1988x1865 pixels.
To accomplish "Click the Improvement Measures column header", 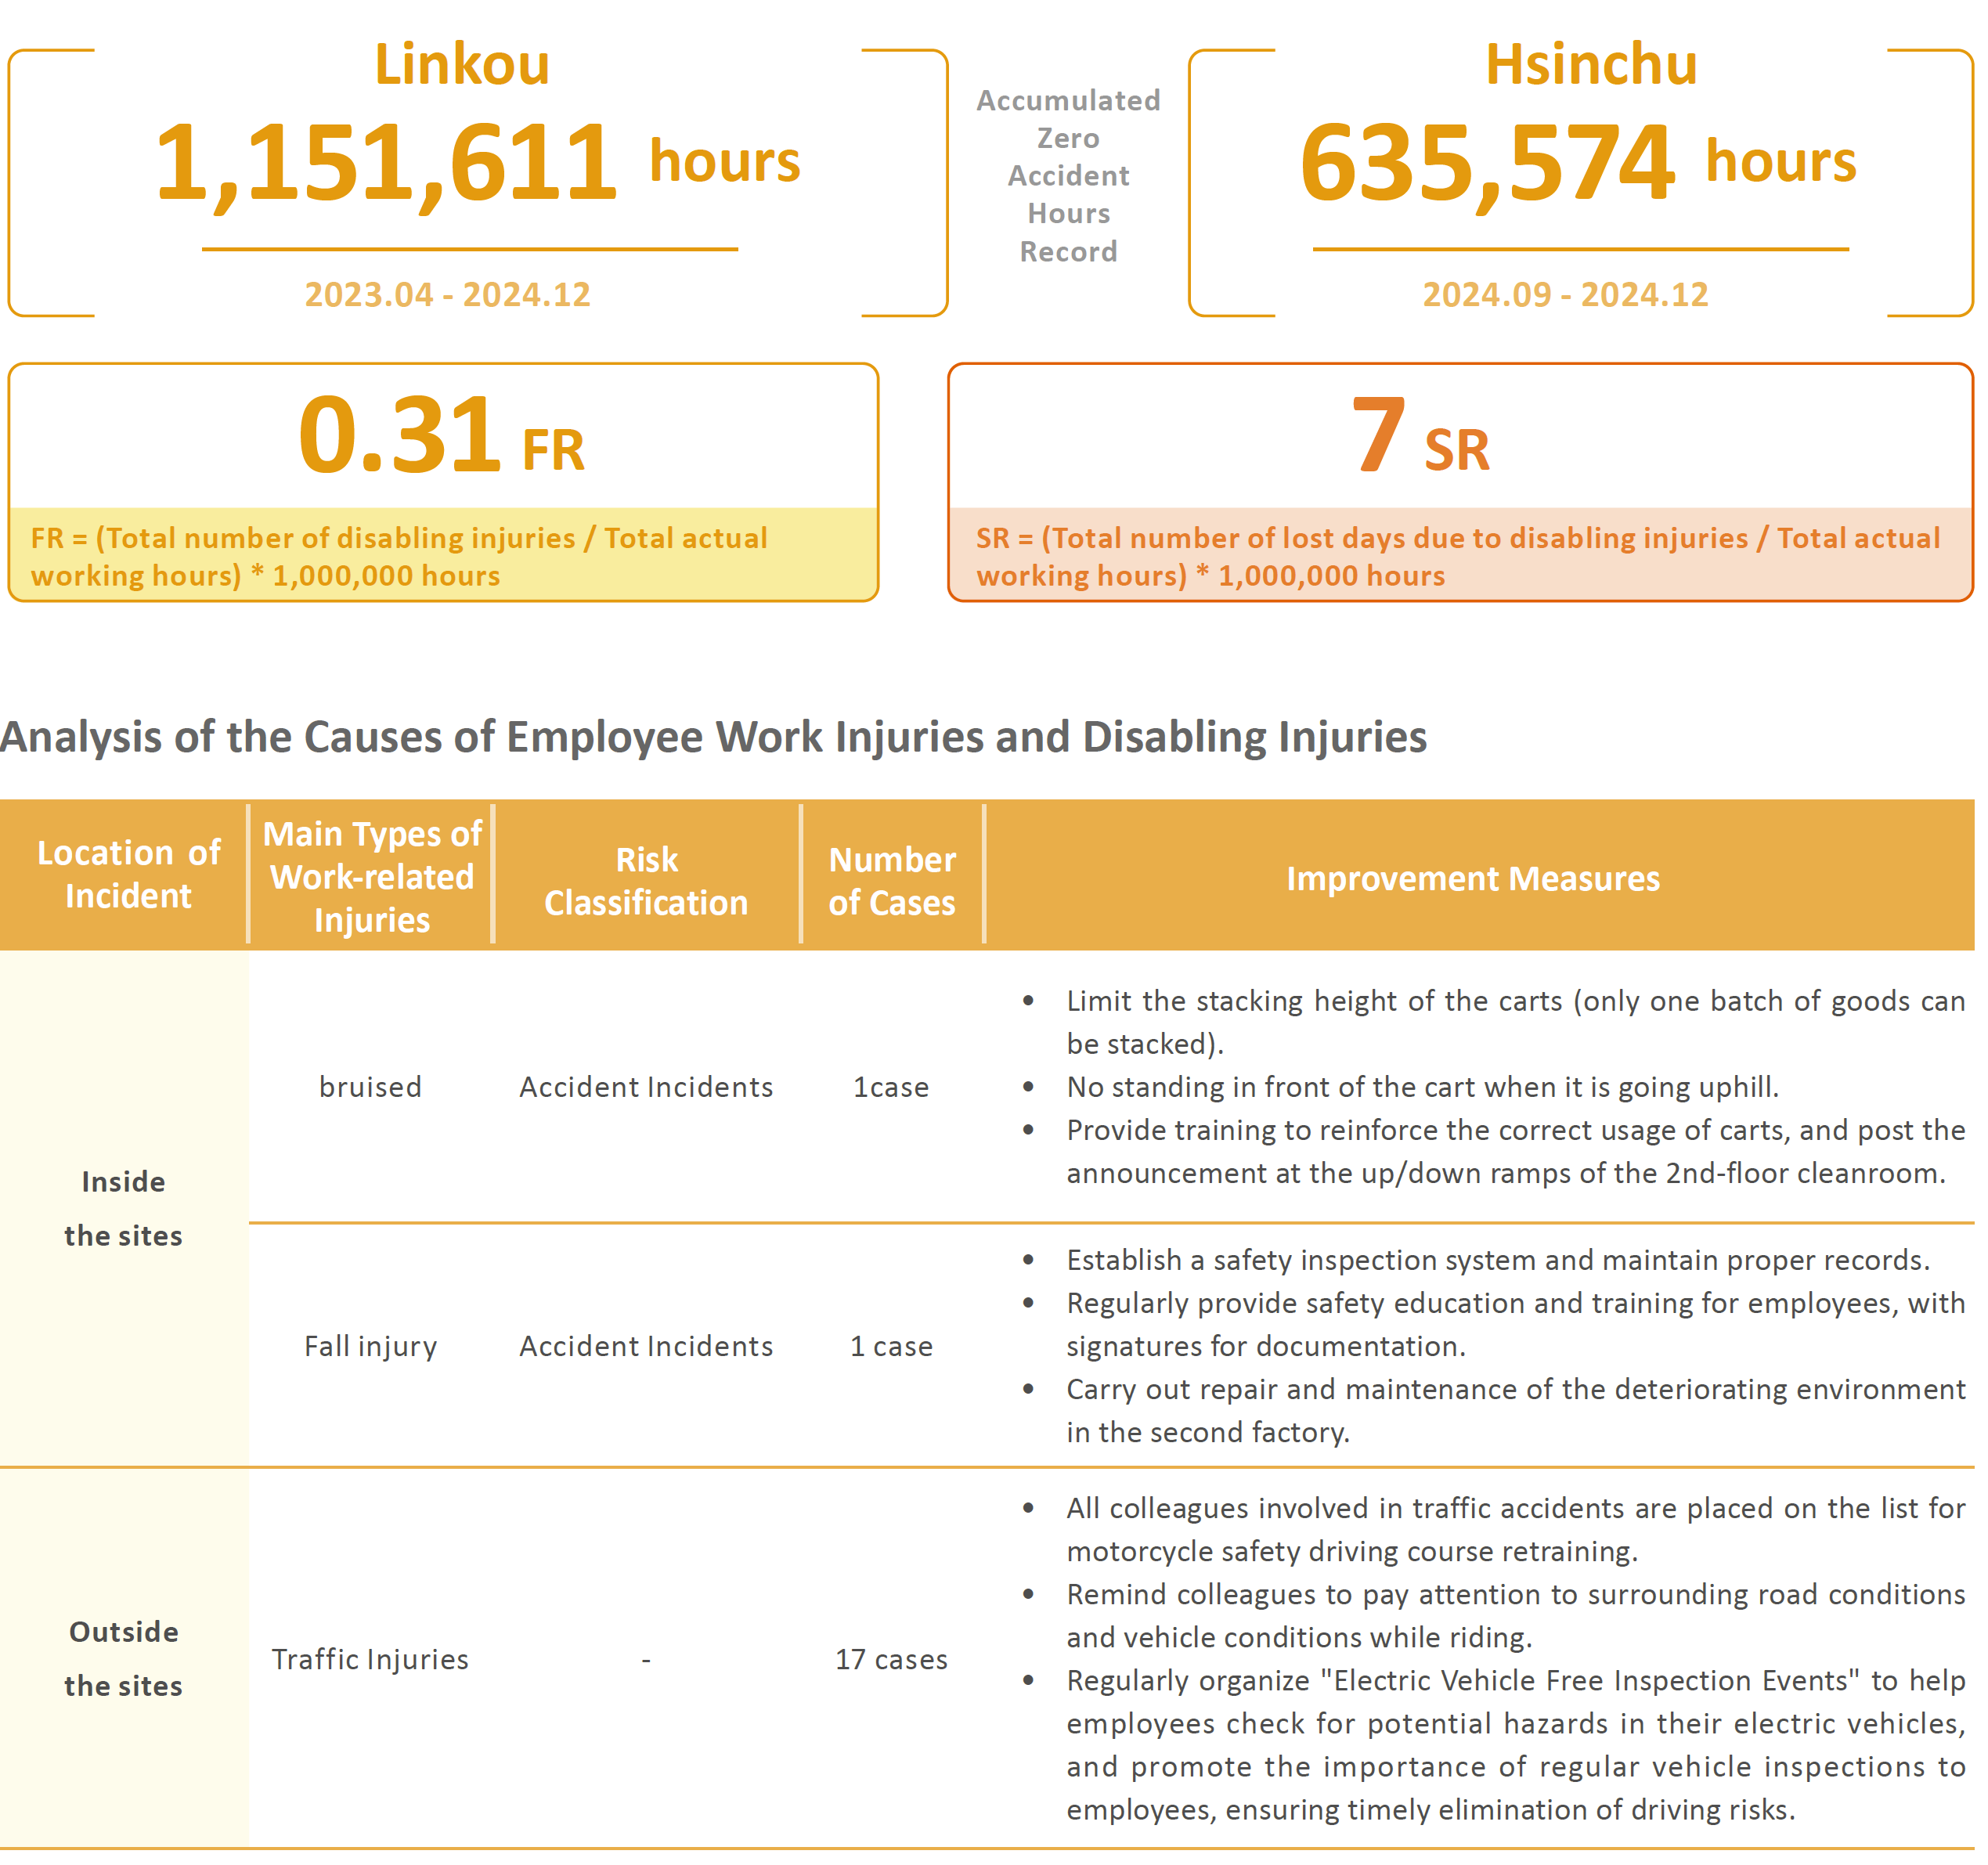I will click(x=1472, y=879).
